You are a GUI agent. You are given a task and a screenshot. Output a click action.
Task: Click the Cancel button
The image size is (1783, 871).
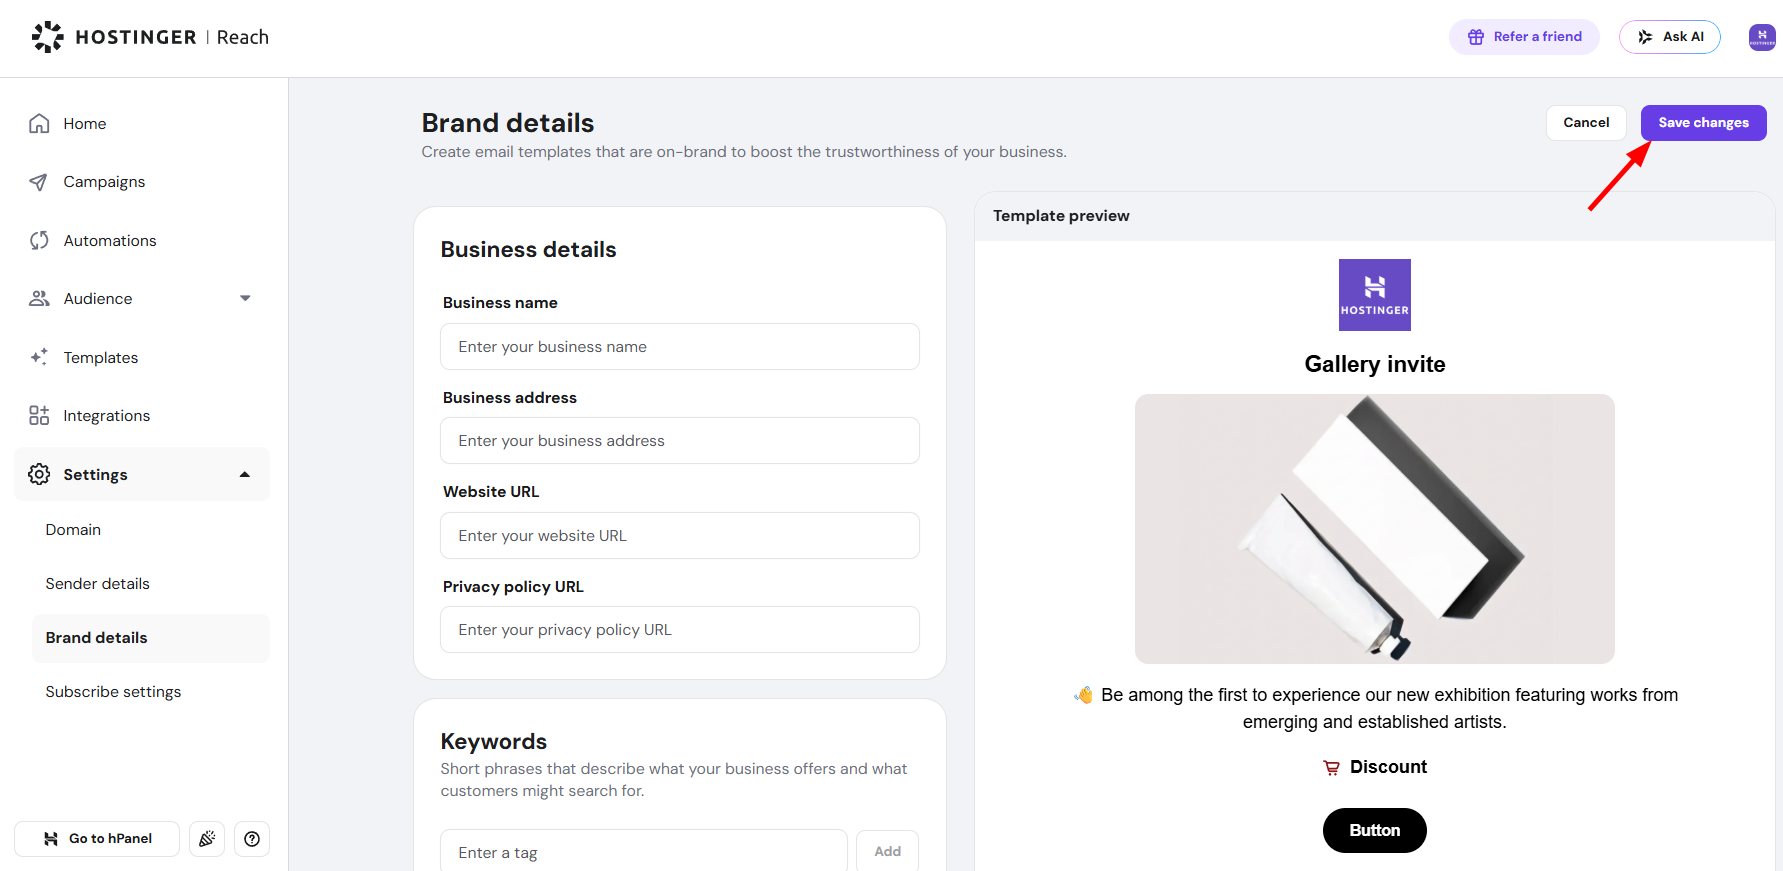pyautogui.click(x=1586, y=123)
